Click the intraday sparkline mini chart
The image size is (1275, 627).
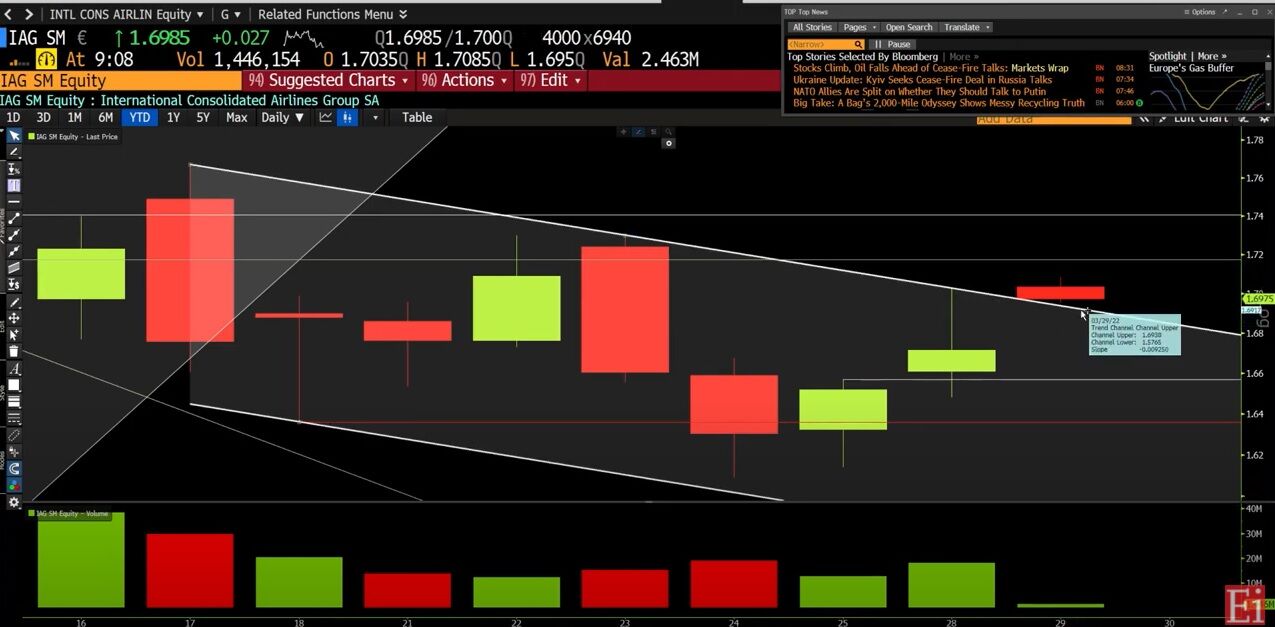click(303, 39)
